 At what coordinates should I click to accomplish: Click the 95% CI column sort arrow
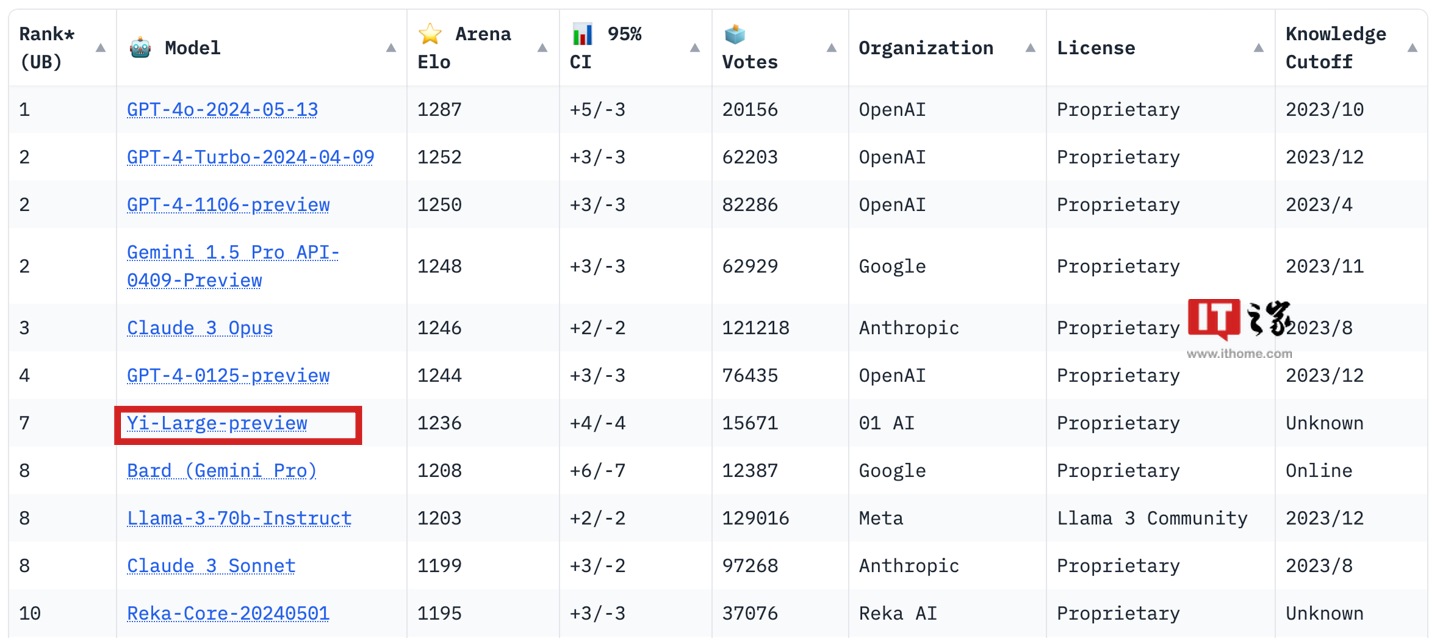(x=694, y=48)
